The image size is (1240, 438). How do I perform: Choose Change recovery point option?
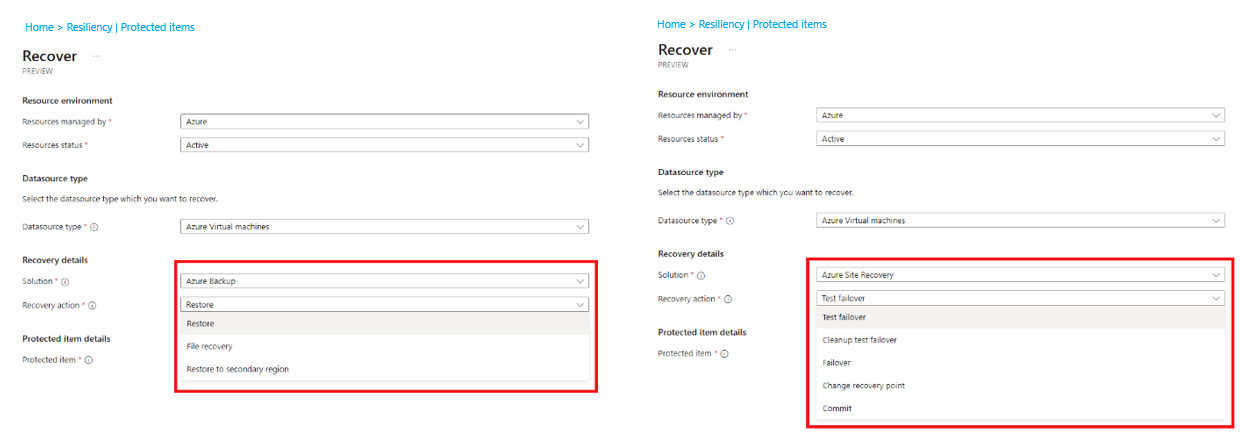click(1020, 386)
